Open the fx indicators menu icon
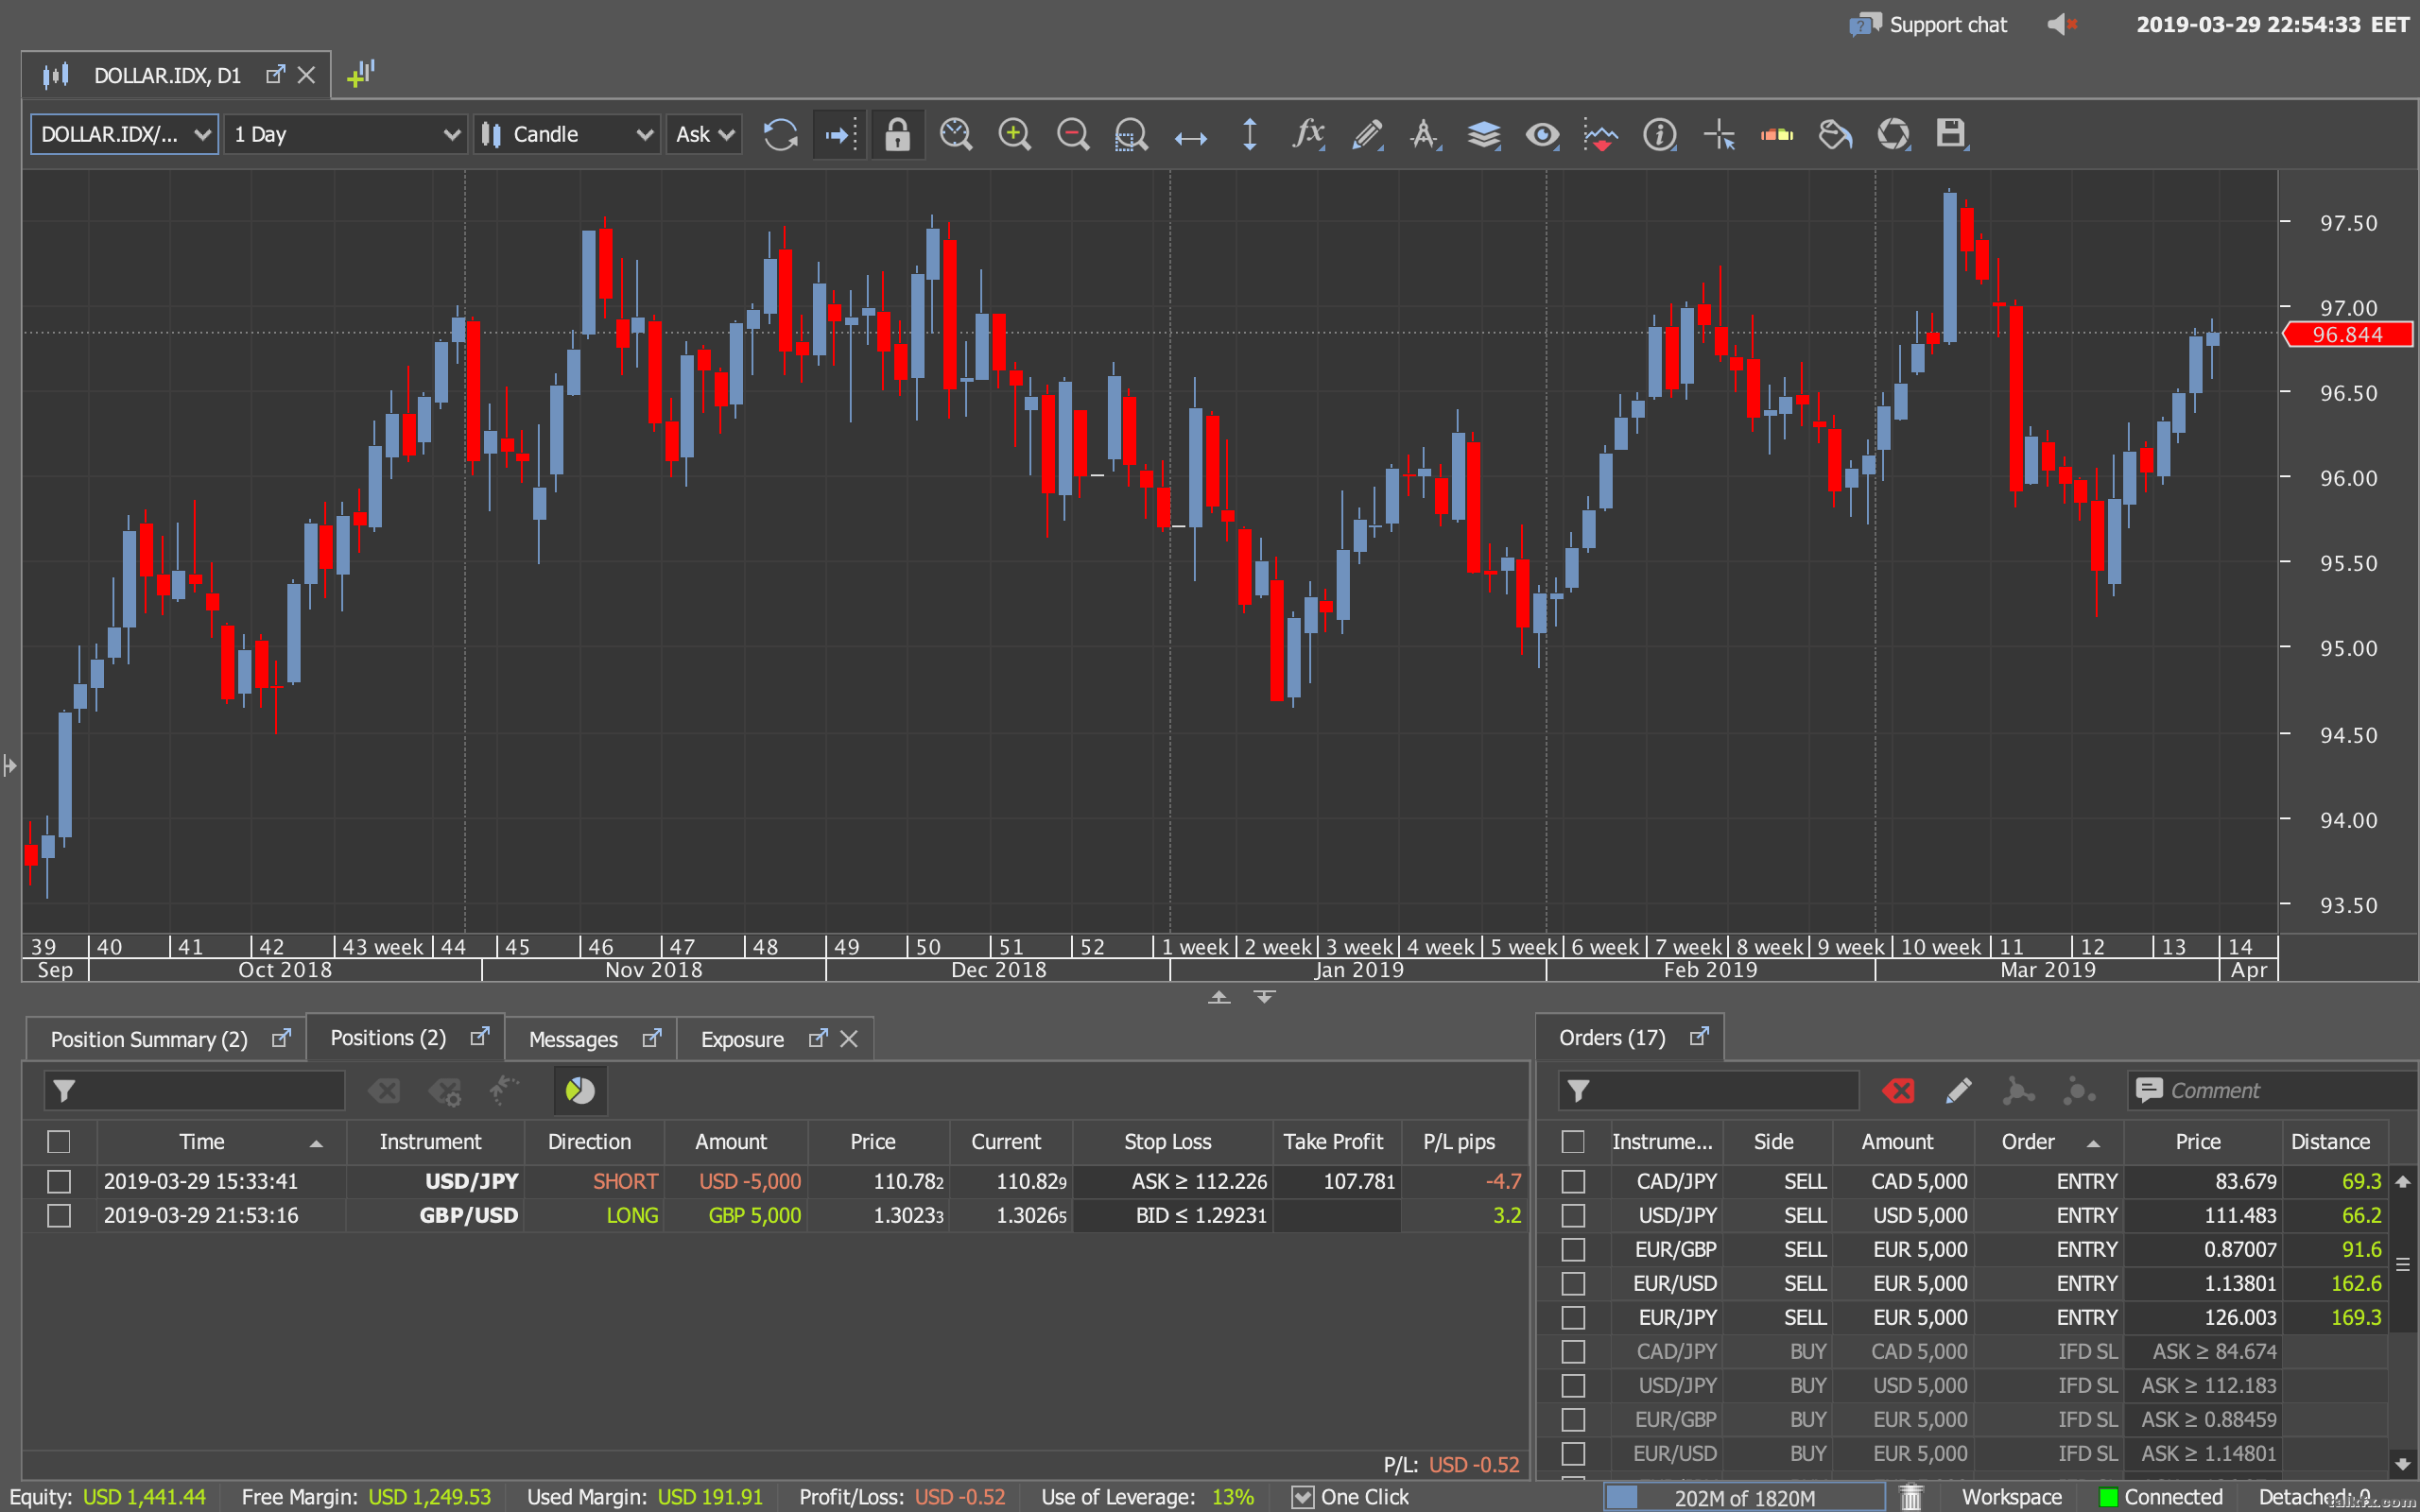This screenshot has width=2420, height=1512. 1308,133
